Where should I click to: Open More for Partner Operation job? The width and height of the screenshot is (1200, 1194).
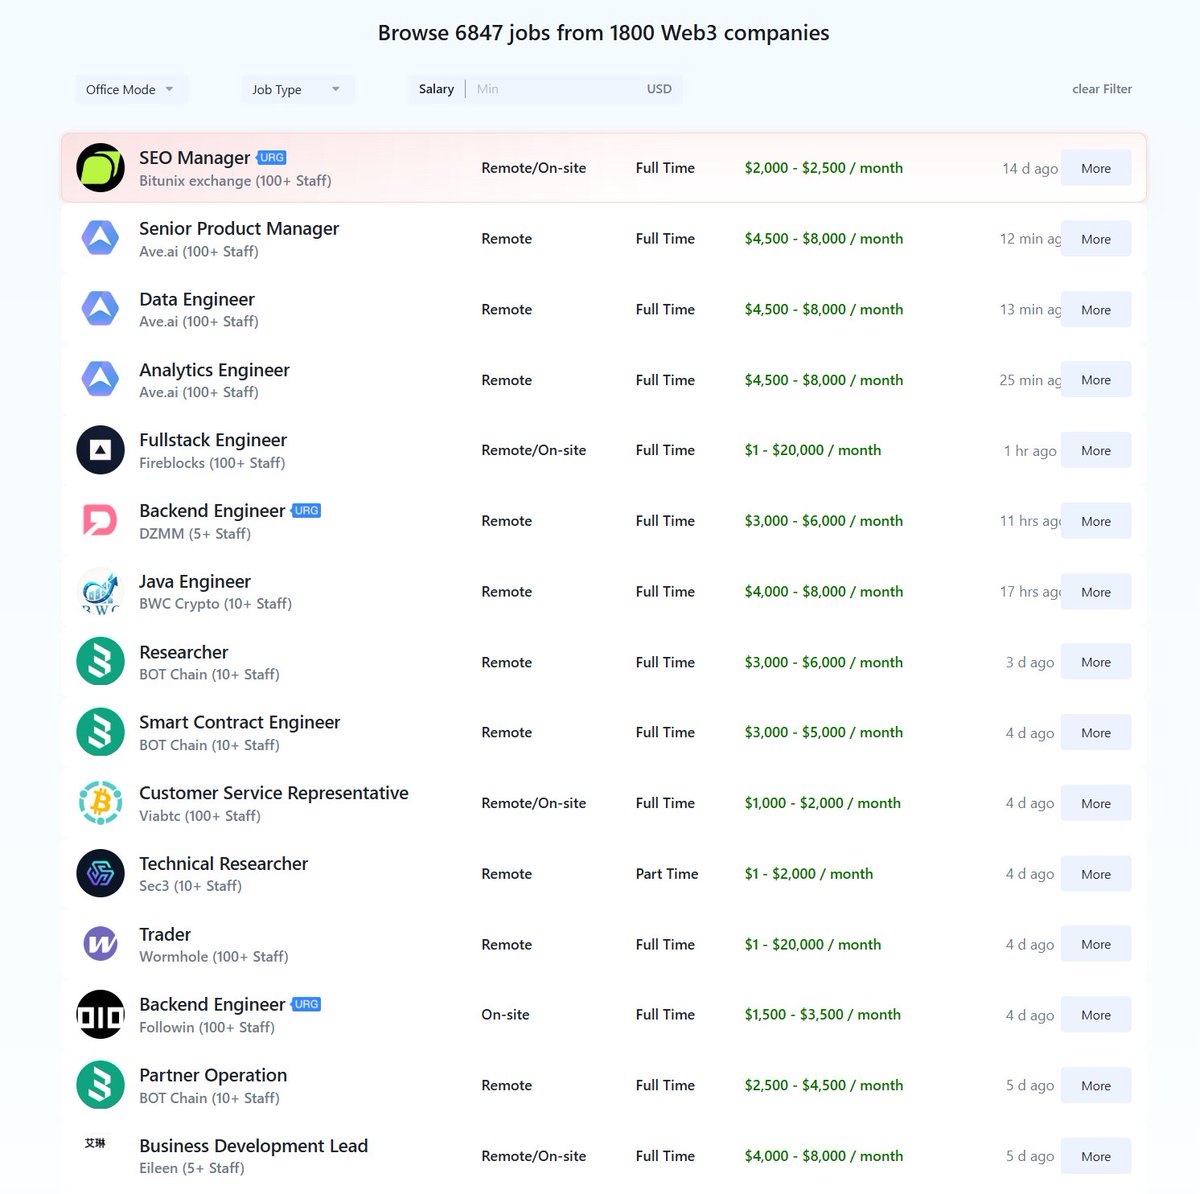[1096, 1086]
